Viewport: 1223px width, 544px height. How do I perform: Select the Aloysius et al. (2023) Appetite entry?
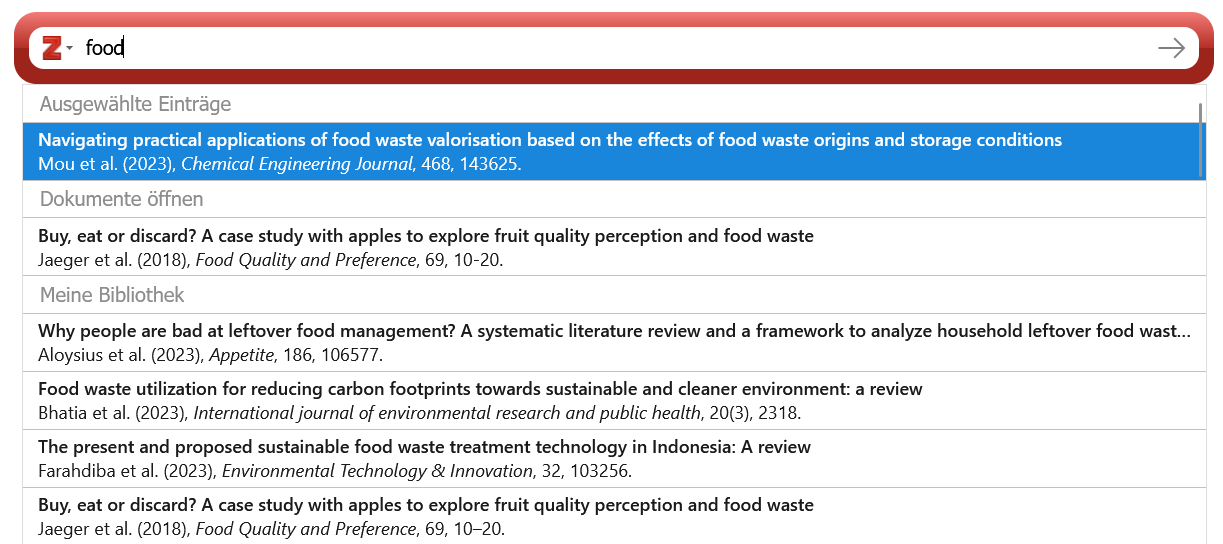pyautogui.click(x=614, y=342)
